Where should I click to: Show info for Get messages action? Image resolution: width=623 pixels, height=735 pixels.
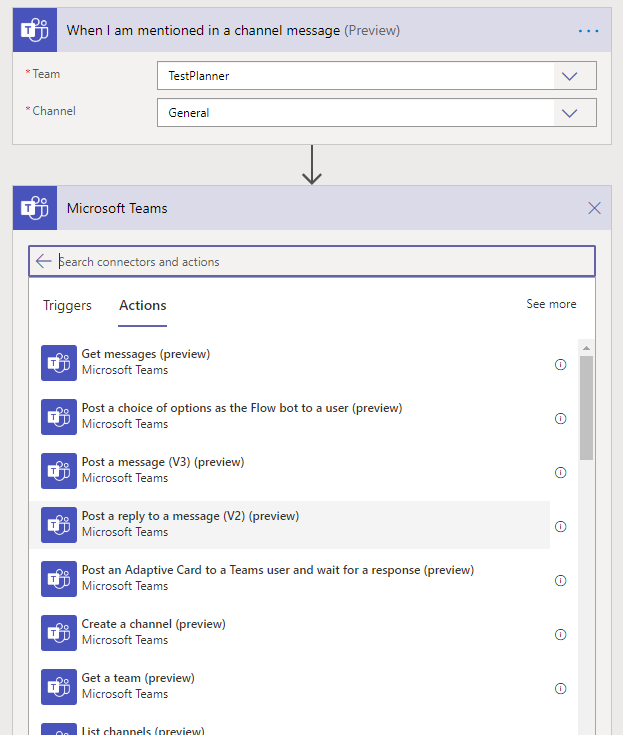tap(561, 364)
